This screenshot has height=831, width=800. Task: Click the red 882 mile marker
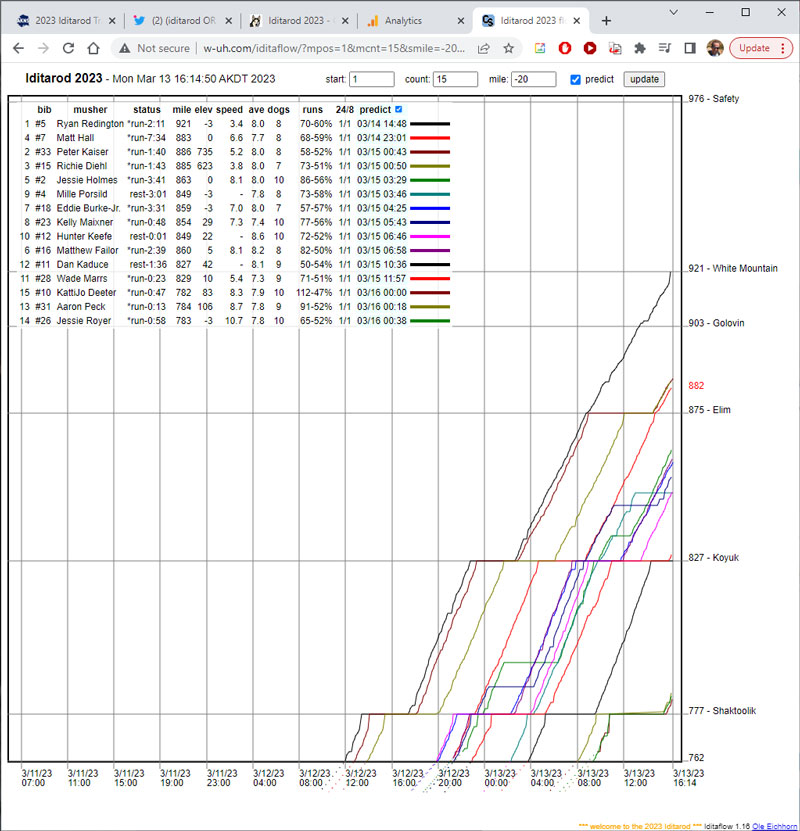[x=696, y=385]
